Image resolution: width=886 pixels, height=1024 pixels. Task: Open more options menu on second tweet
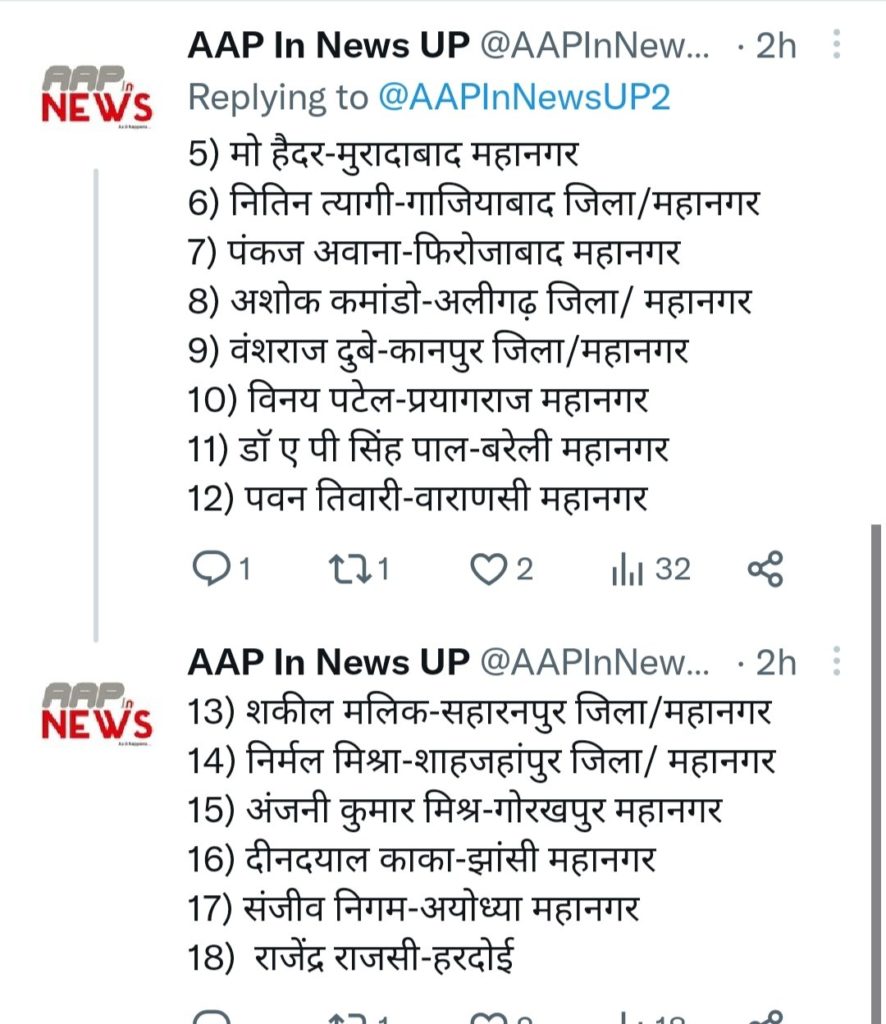(x=837, y=661)
